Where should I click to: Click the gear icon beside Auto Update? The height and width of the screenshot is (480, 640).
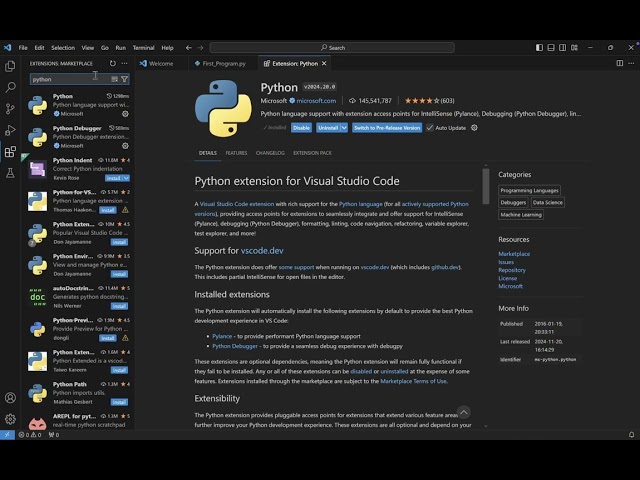(x=474, y=128)
